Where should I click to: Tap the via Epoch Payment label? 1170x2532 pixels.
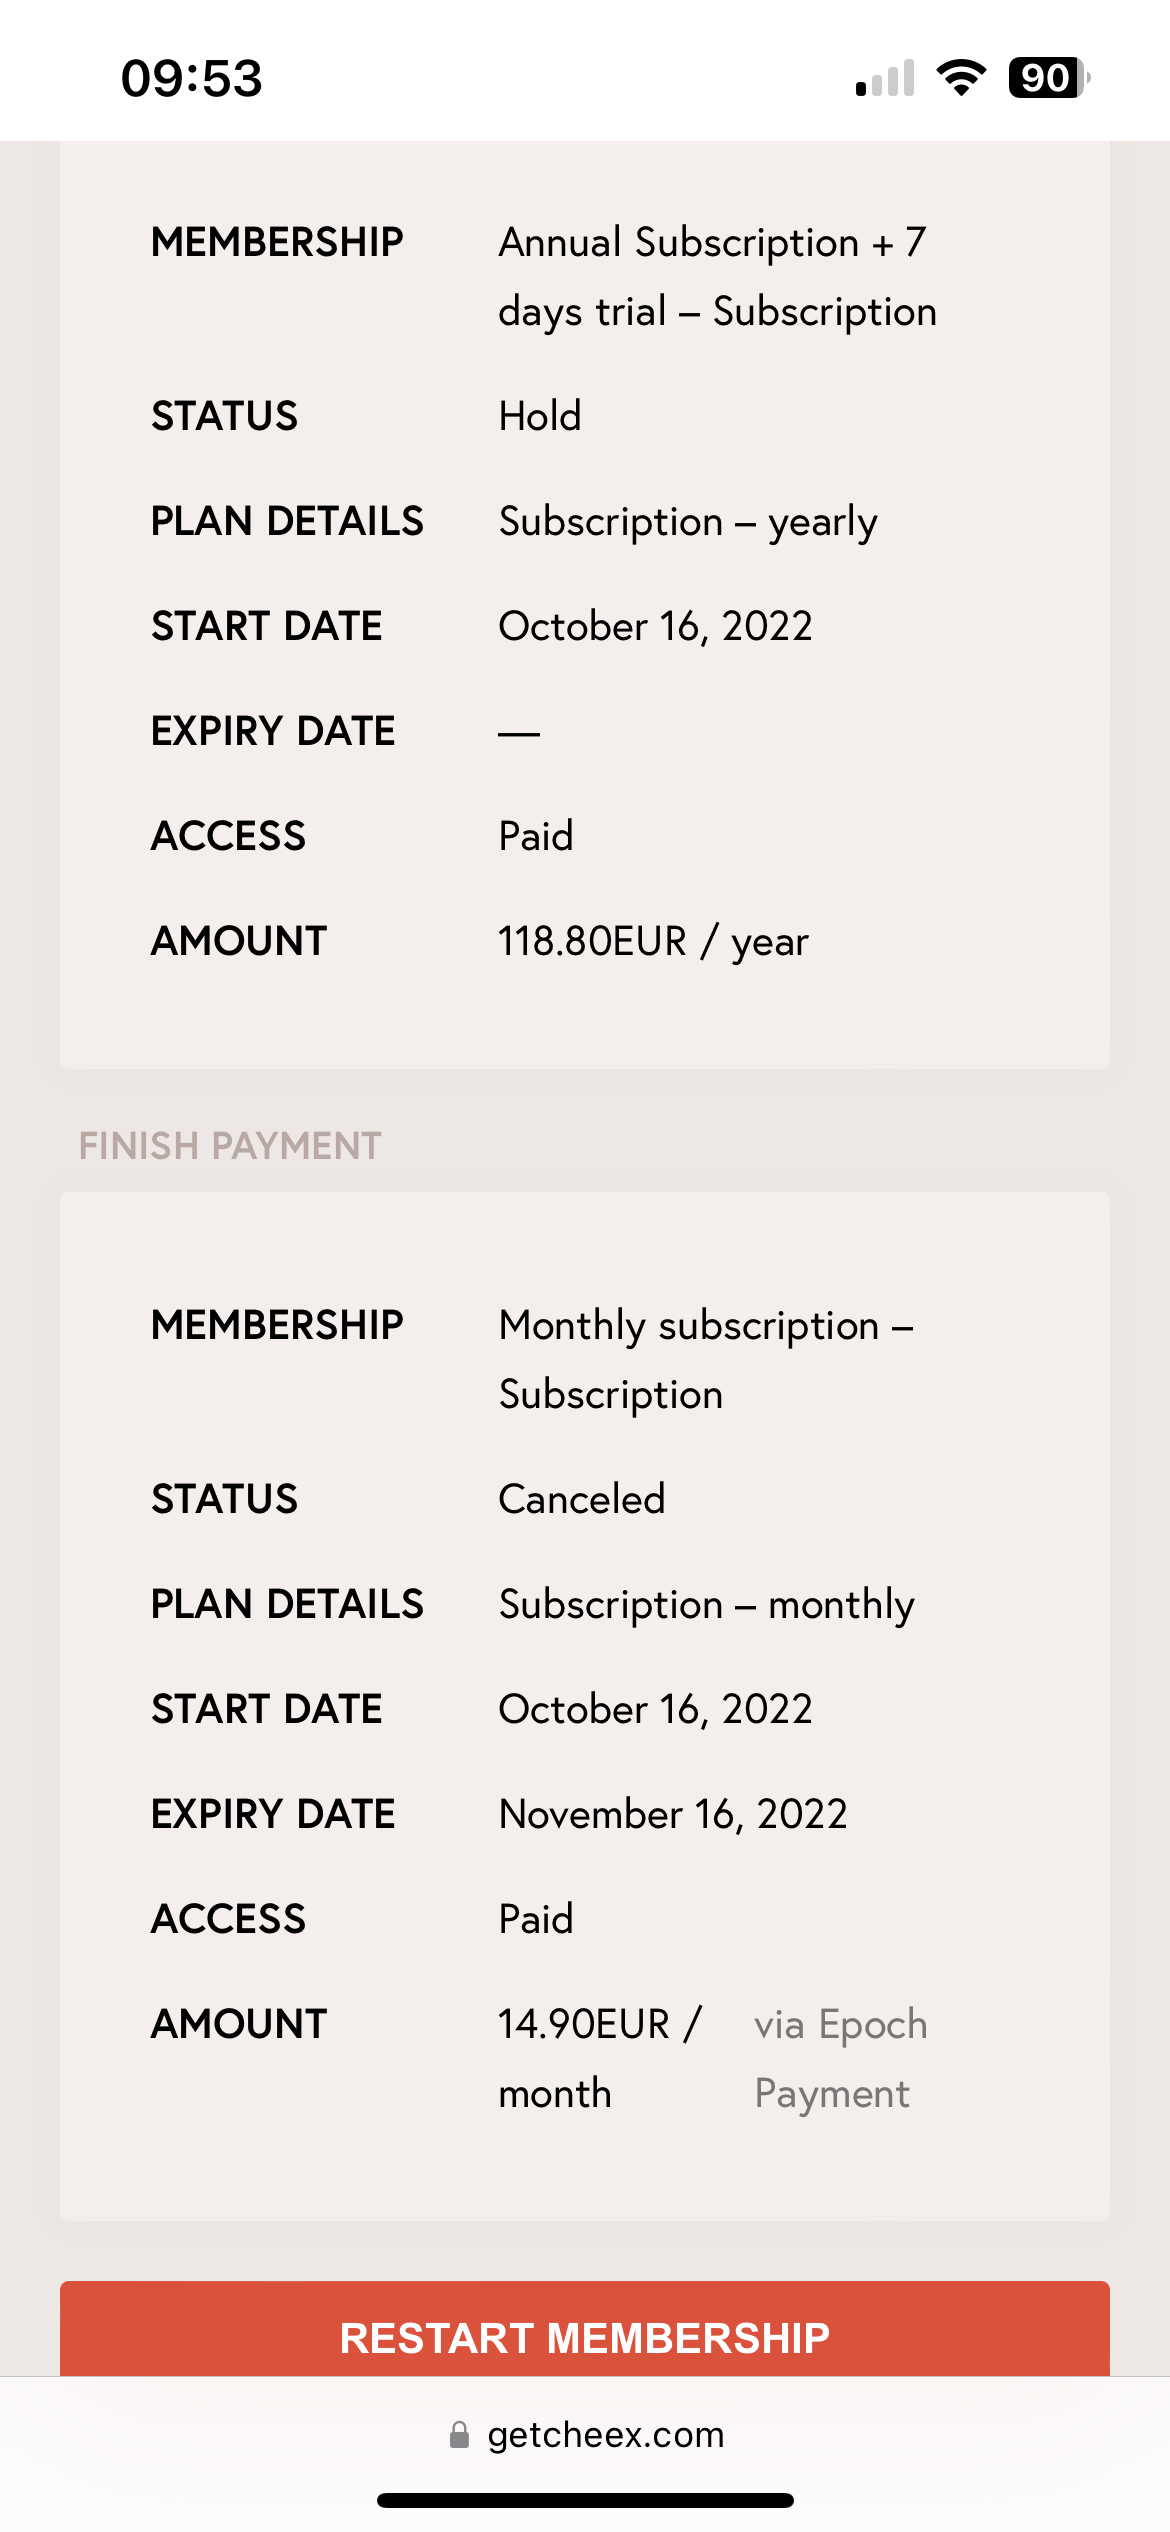841,2058
